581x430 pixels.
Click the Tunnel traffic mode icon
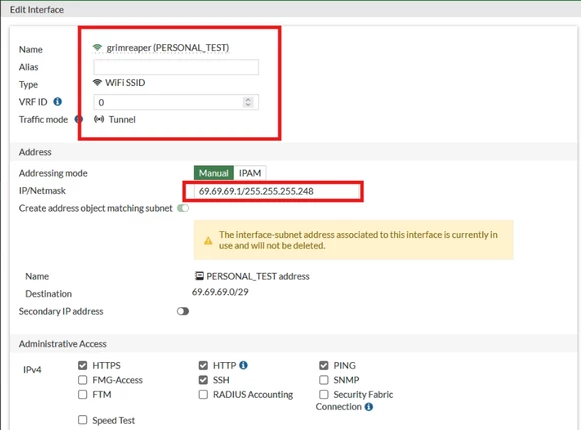[99, 119]
